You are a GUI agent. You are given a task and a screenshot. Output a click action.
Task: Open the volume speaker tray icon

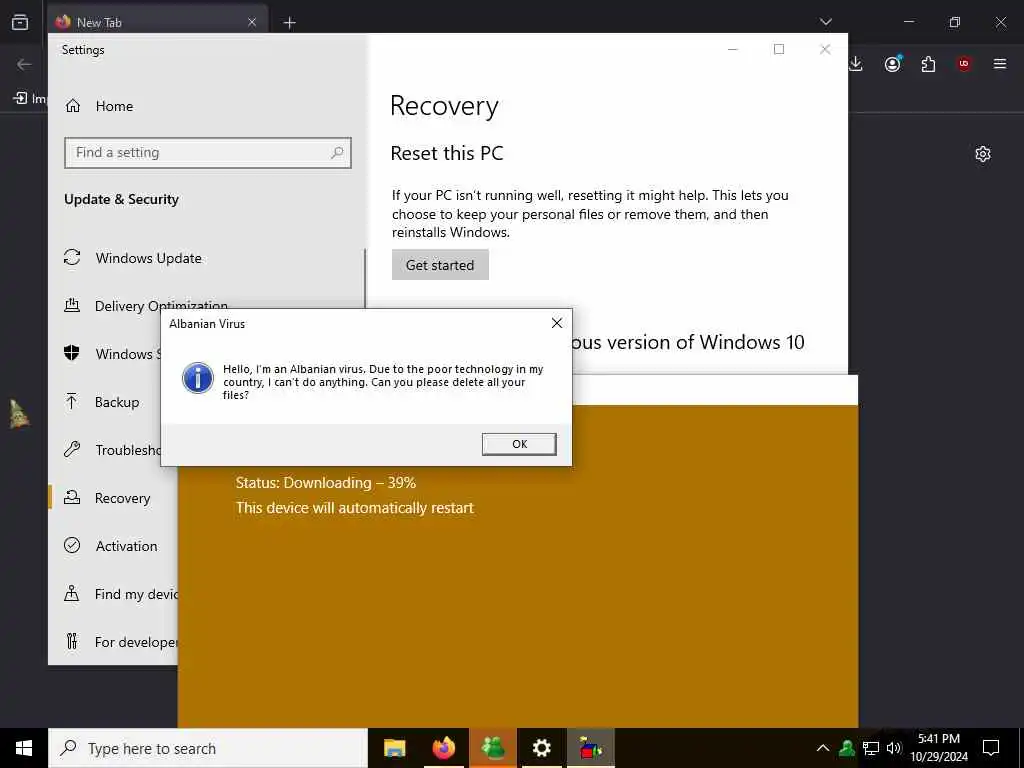tap(894, 748)
